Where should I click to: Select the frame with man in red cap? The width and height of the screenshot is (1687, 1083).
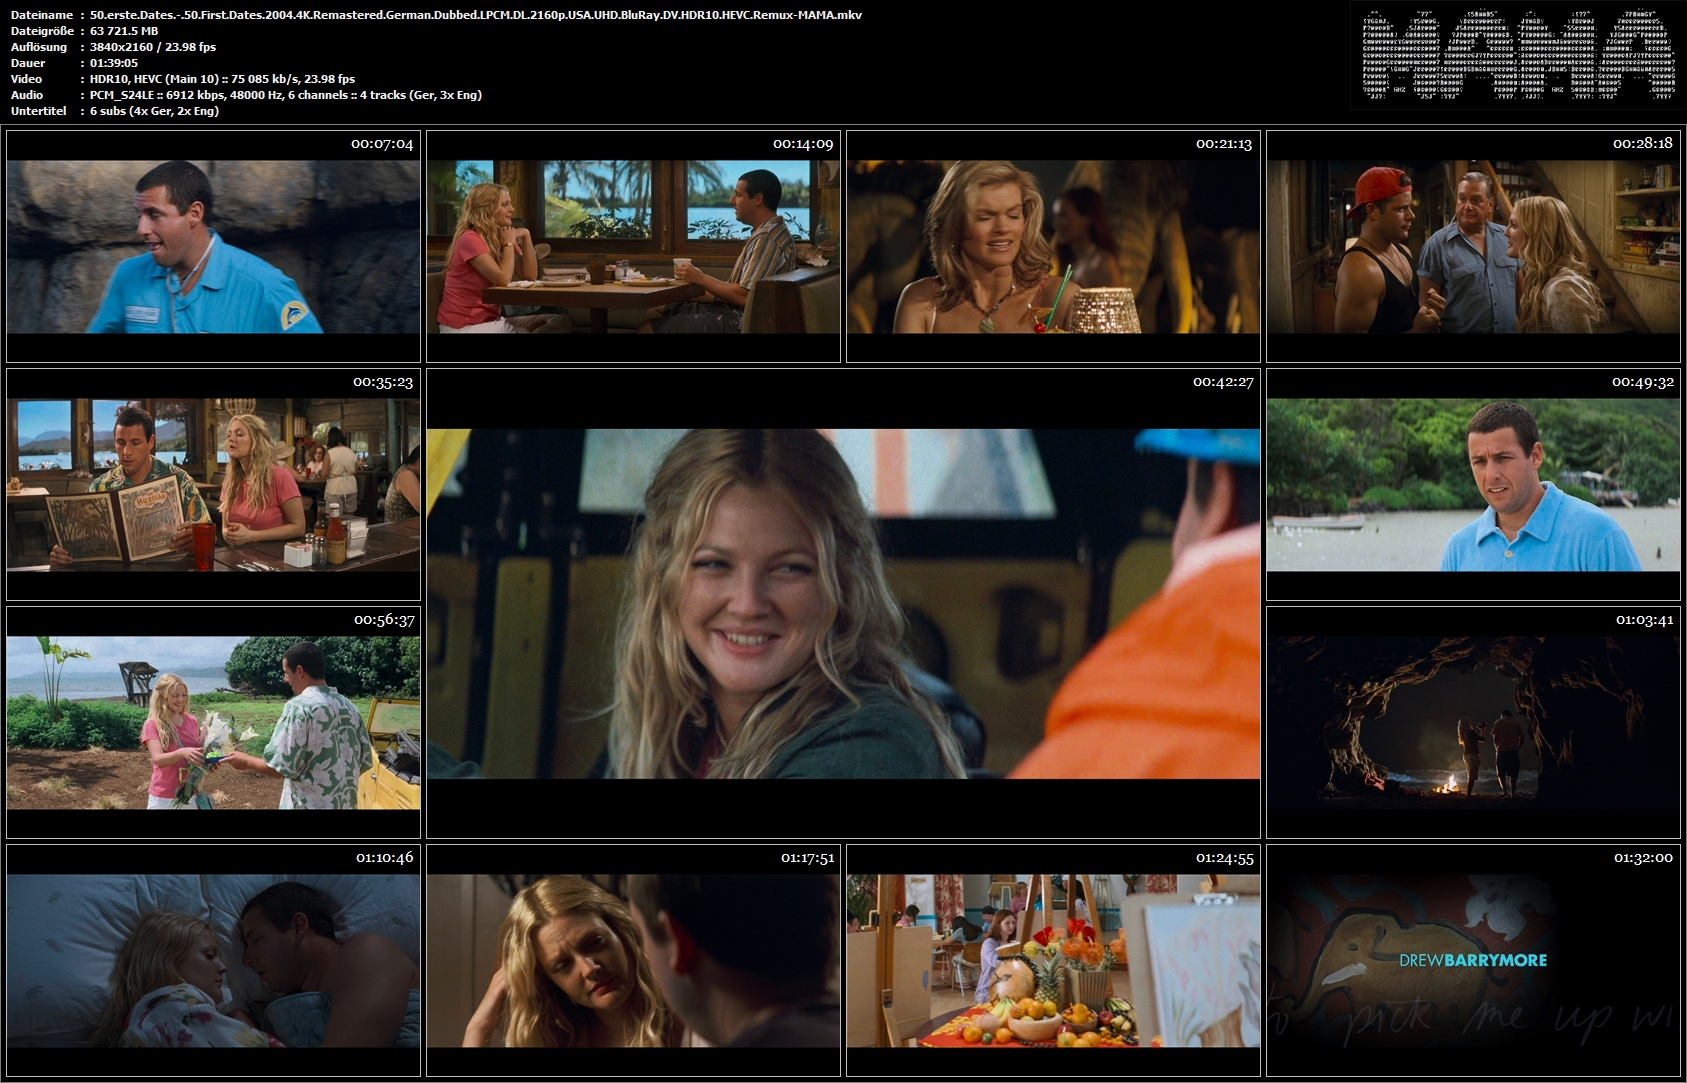[1473, 246]
